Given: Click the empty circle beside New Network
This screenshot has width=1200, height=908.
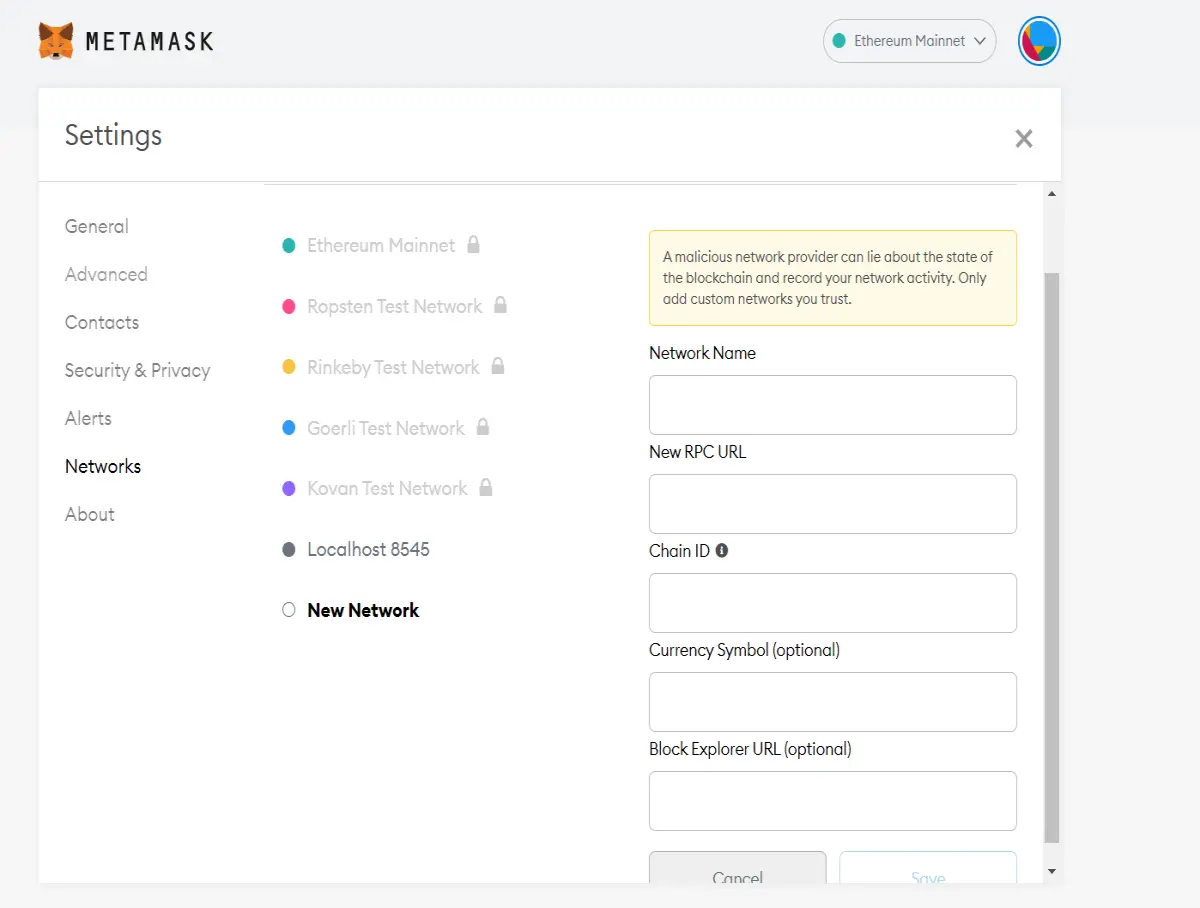Looking at the screenshot, I should coord(289,610).
